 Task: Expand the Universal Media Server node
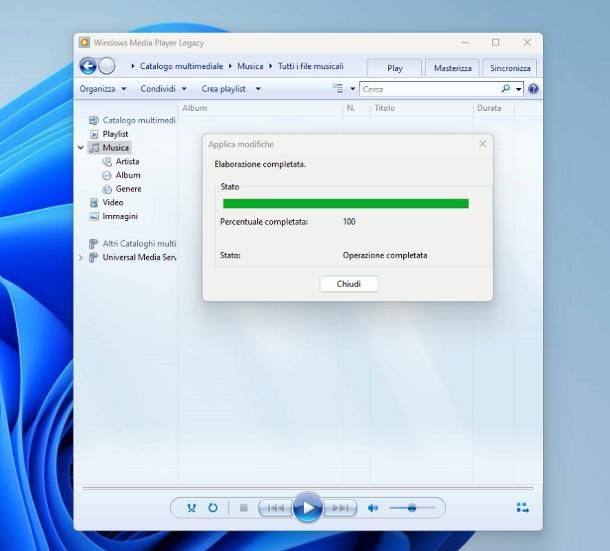pos(81,257)
